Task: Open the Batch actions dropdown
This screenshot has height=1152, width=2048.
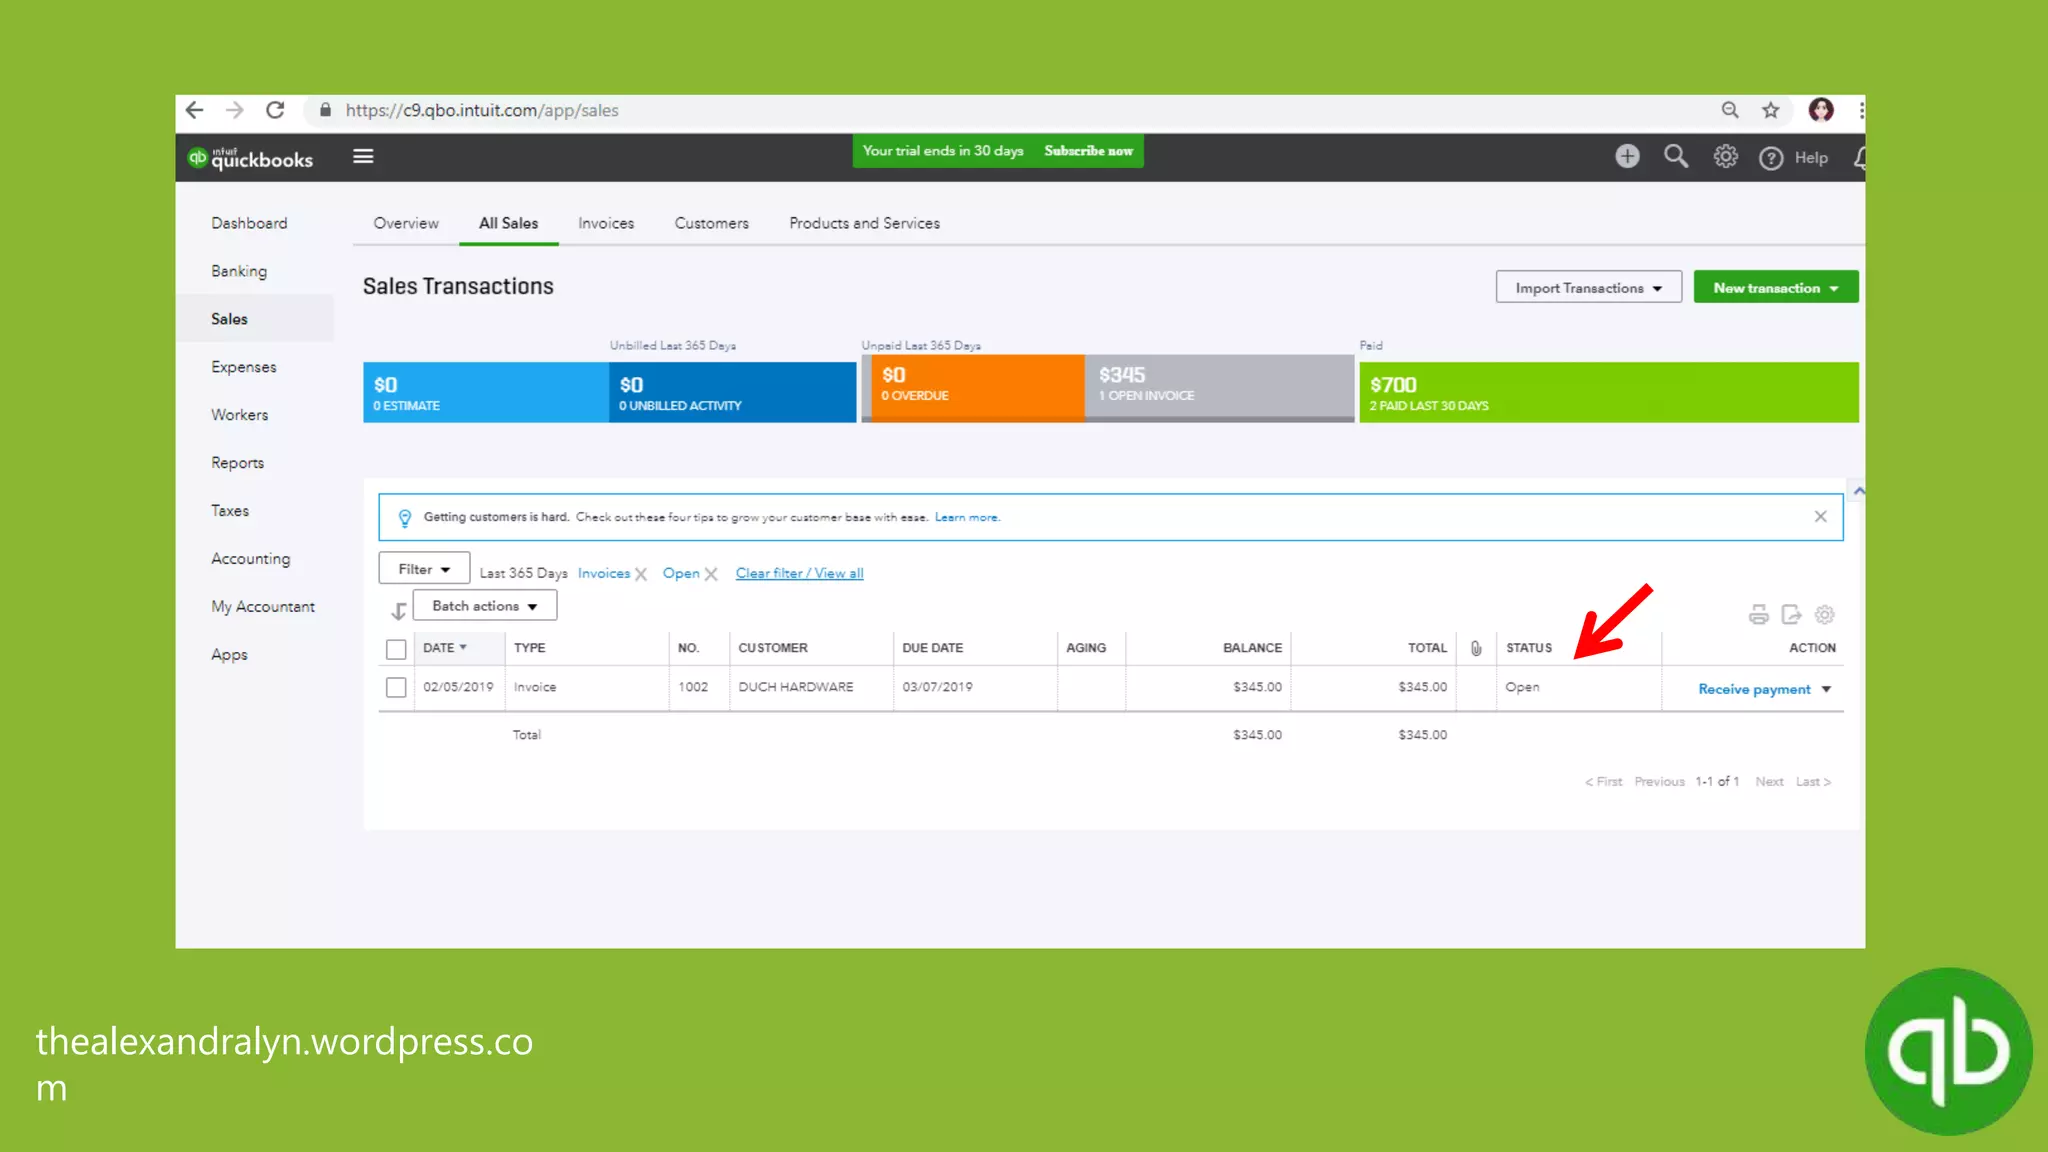Action: point(485,606)
